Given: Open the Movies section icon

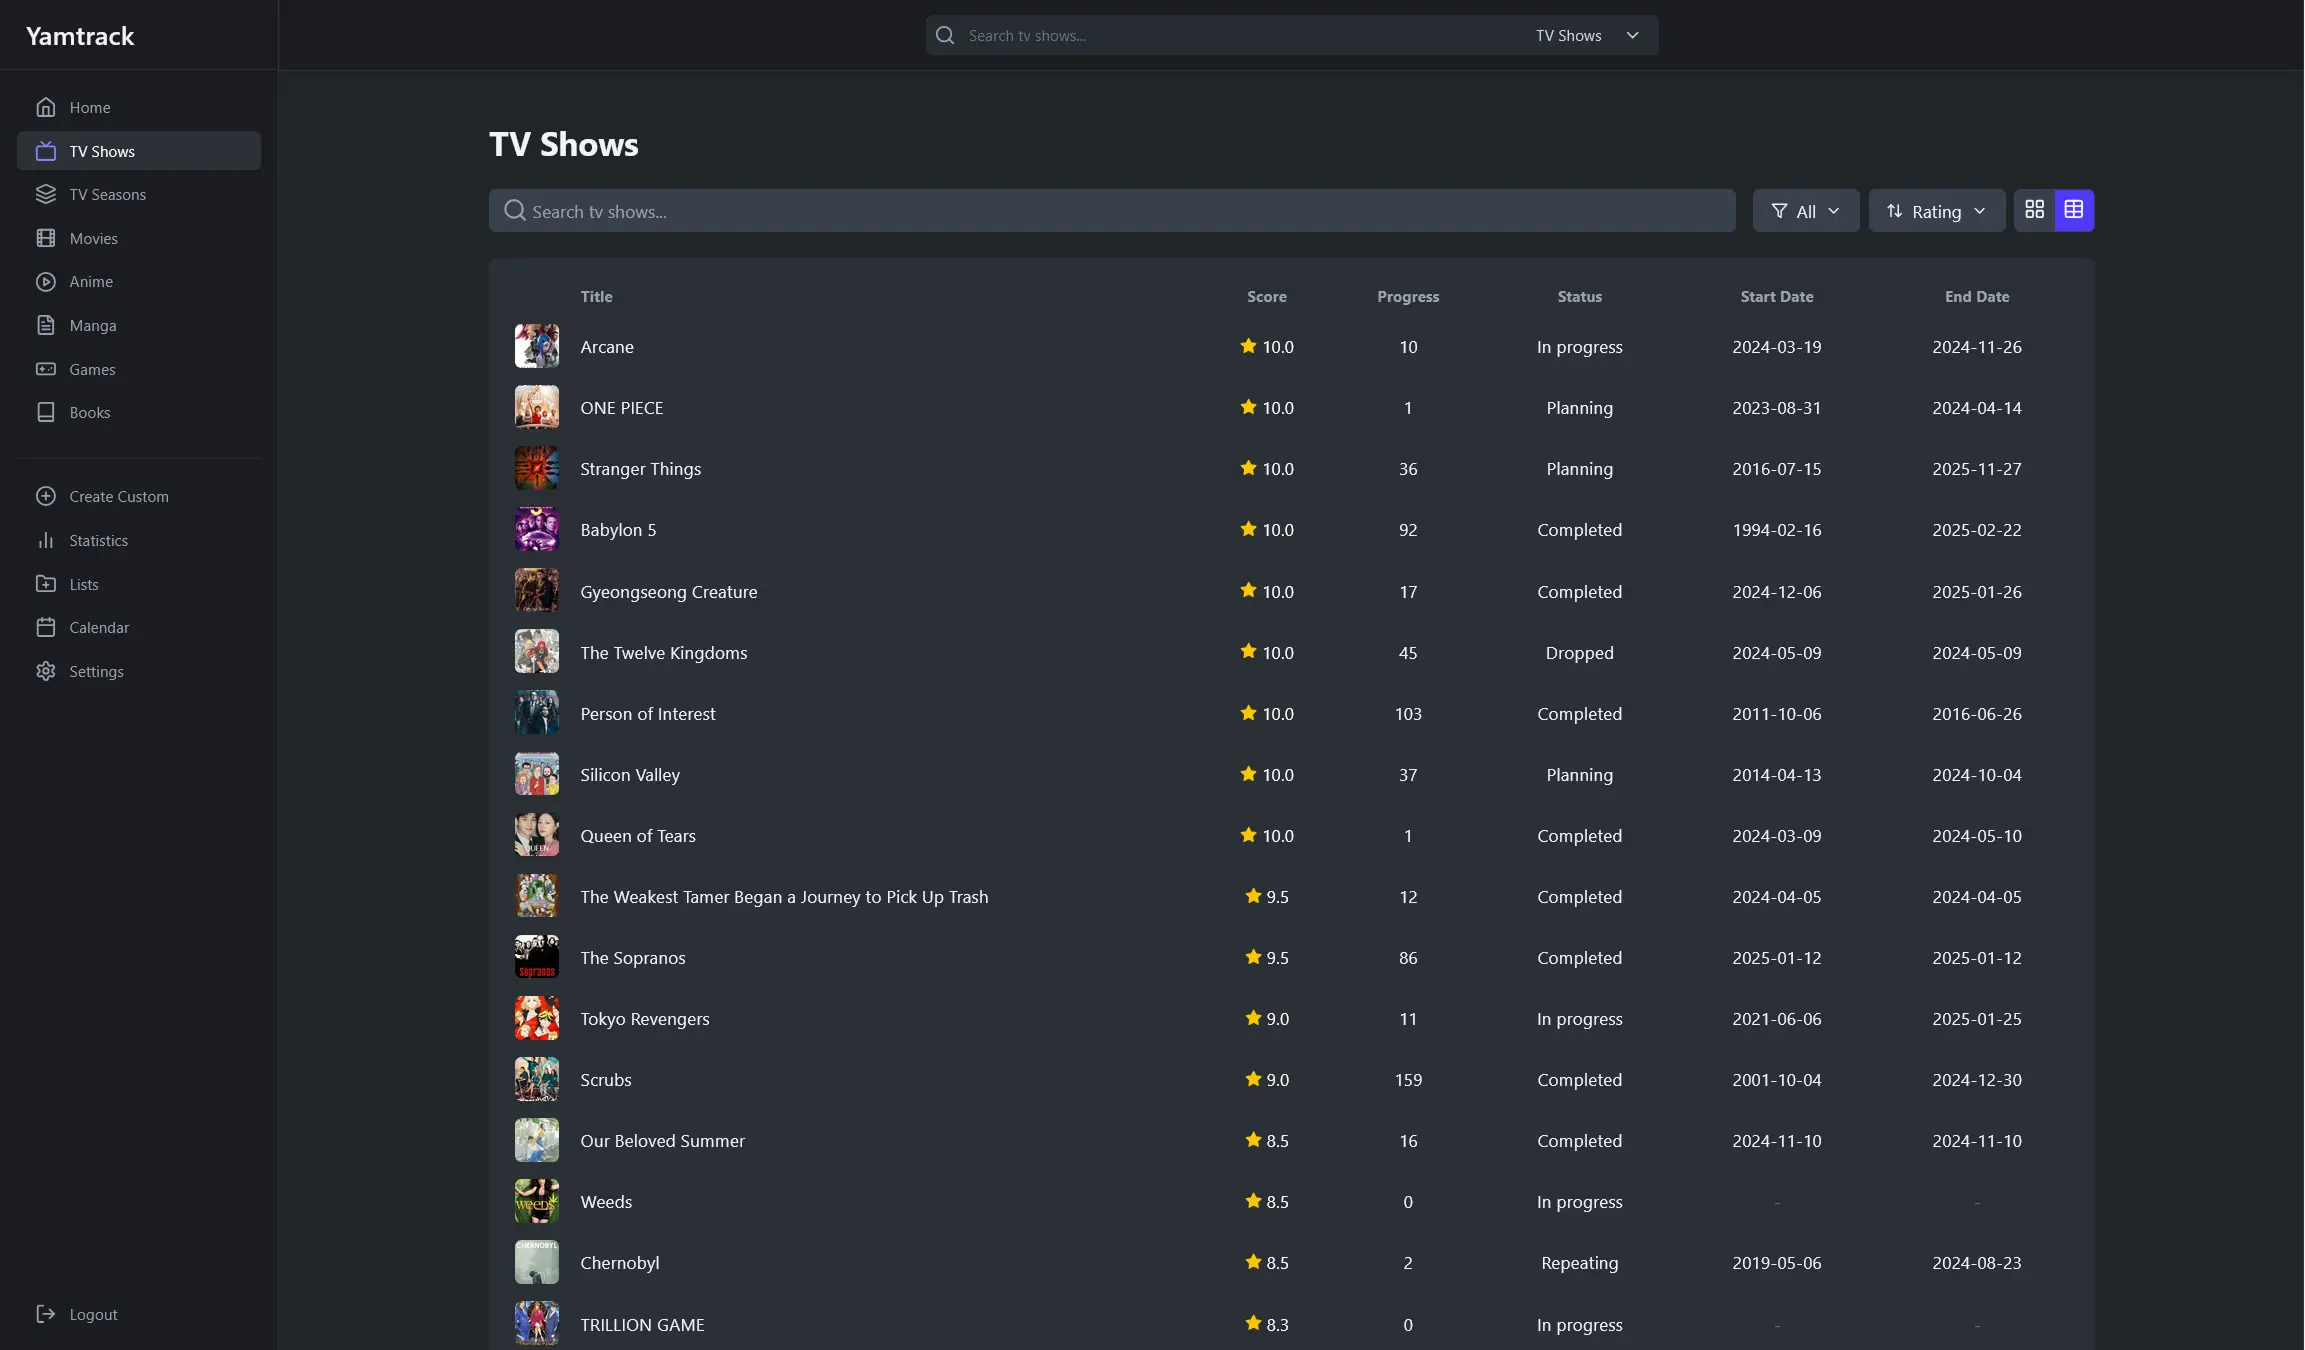Looking at the screenshot, I should [46, 238].
